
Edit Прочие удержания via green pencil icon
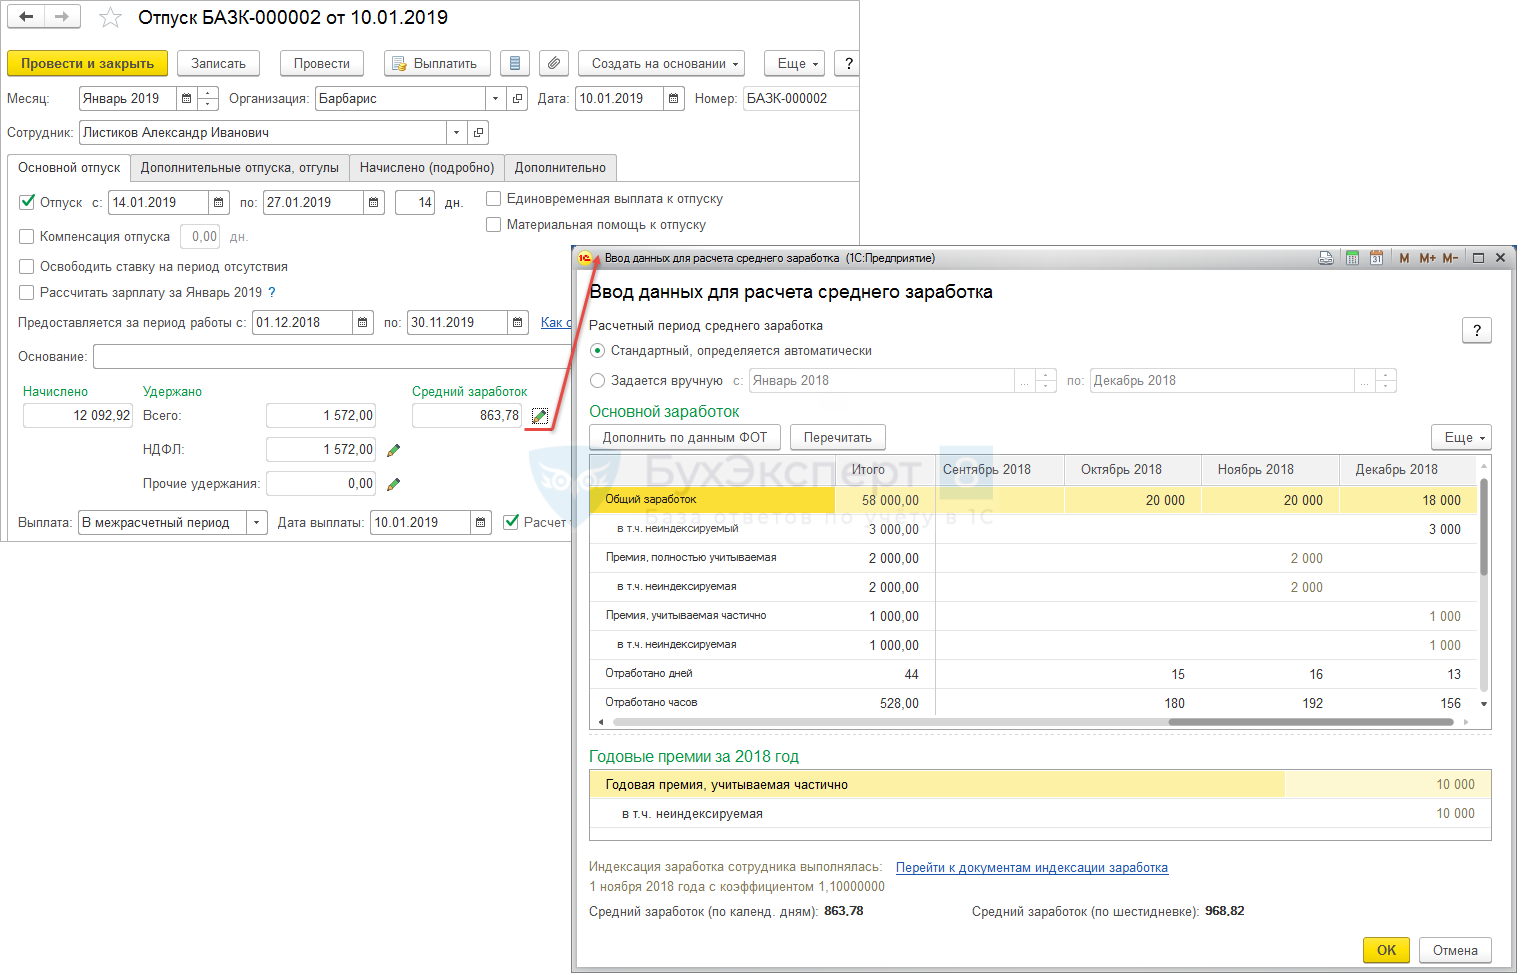393,484
